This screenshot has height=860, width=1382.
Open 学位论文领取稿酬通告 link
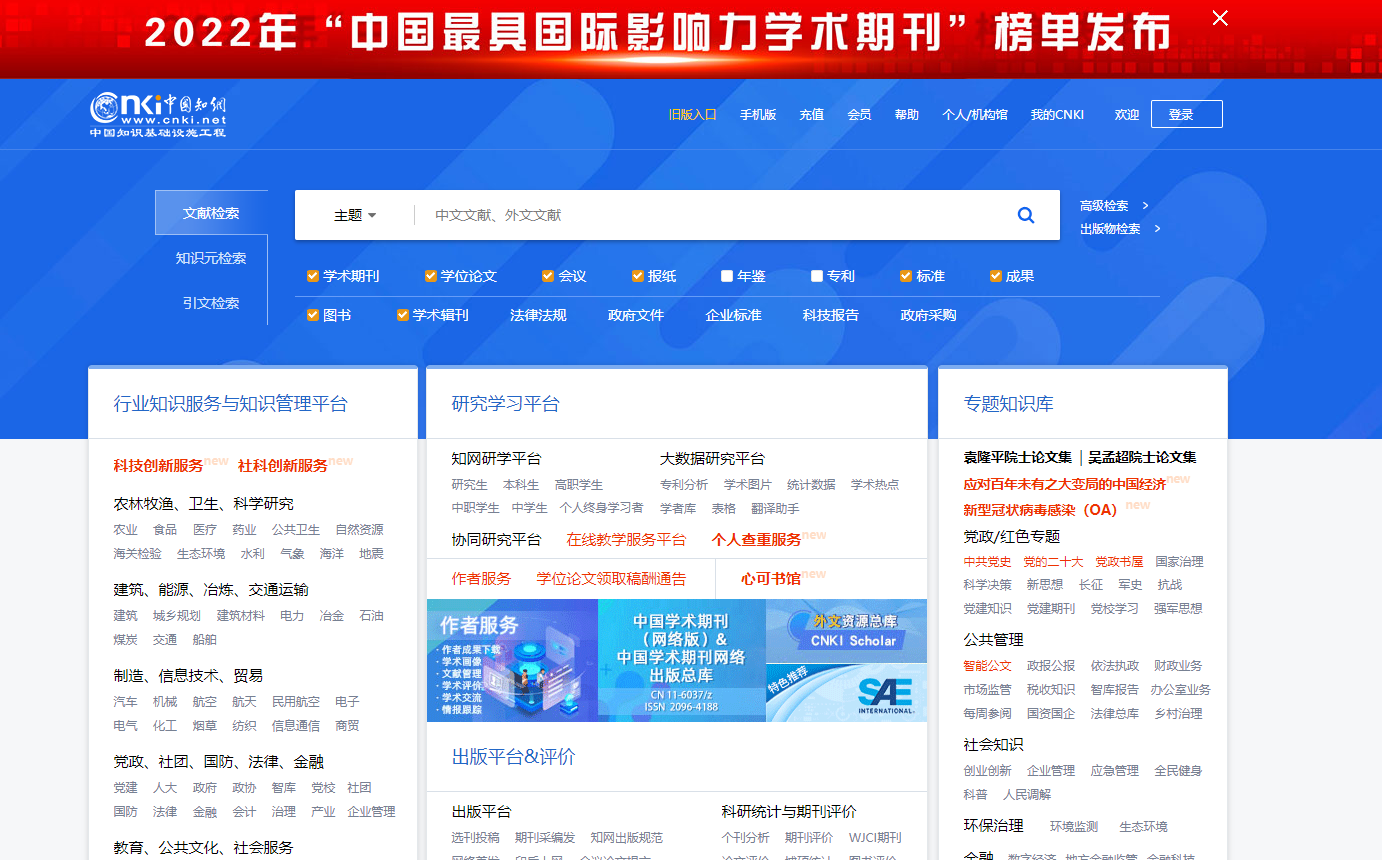coord(611,579)
